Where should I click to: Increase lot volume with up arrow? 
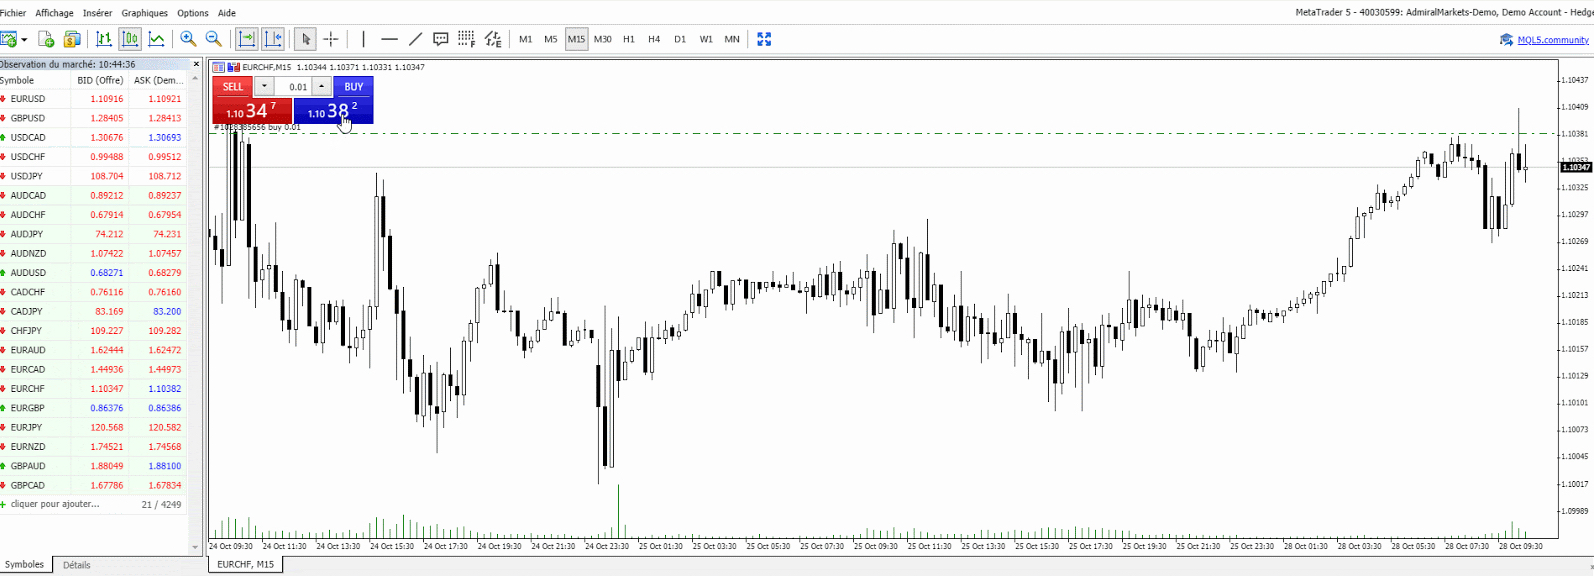point(321,87)
